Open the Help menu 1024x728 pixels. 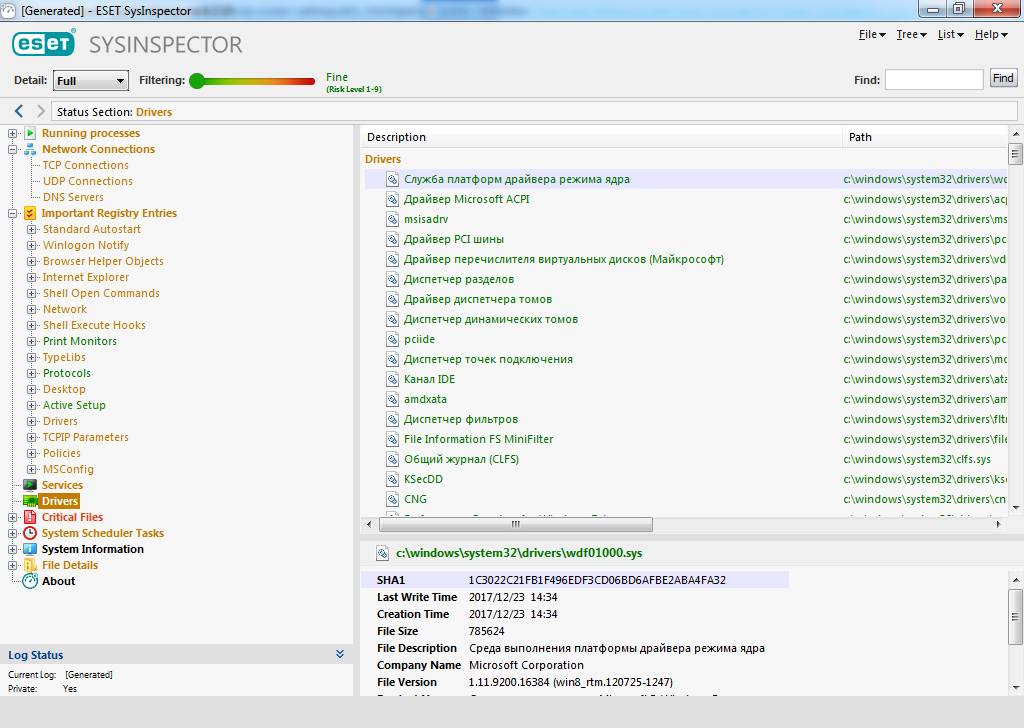click(x=990, y=35)
